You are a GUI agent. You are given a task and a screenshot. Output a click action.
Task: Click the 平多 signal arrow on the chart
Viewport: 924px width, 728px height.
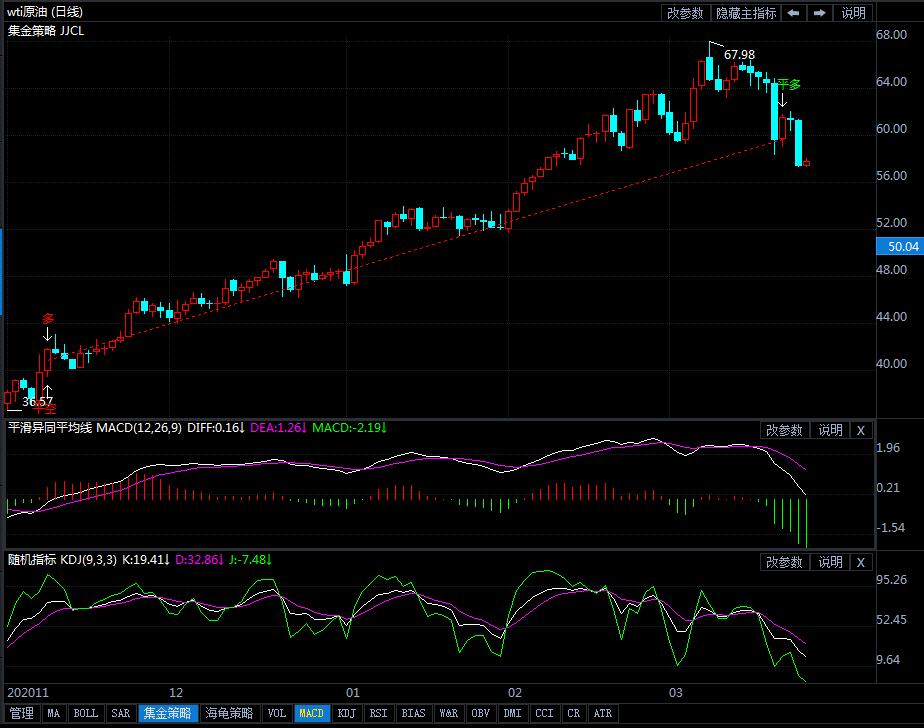pos(784,99)
